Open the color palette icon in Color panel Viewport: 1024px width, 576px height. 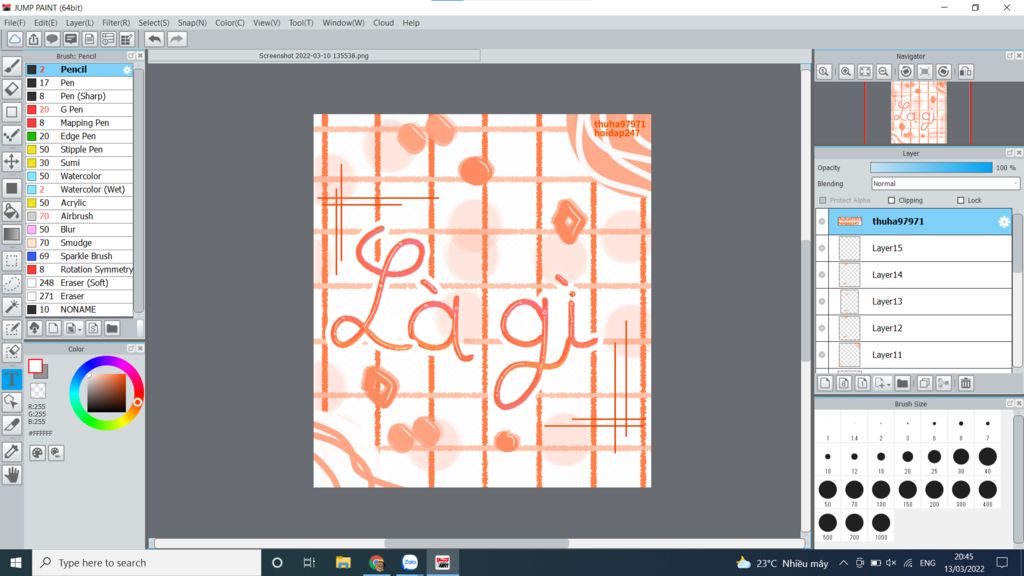37,453
